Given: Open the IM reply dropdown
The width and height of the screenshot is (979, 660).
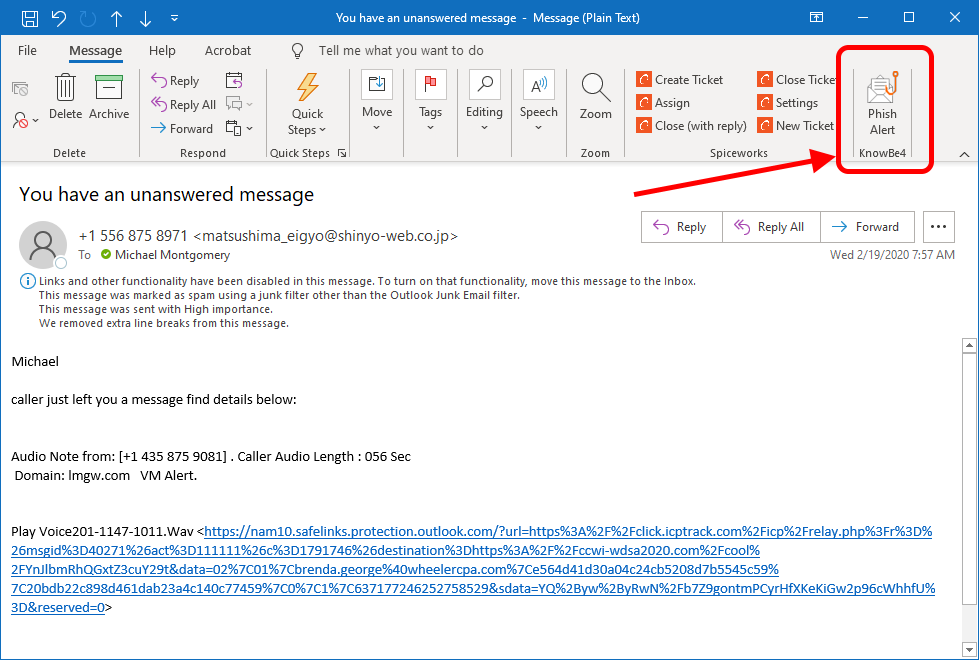Looking at the screenshot, I should pos(240,104).
